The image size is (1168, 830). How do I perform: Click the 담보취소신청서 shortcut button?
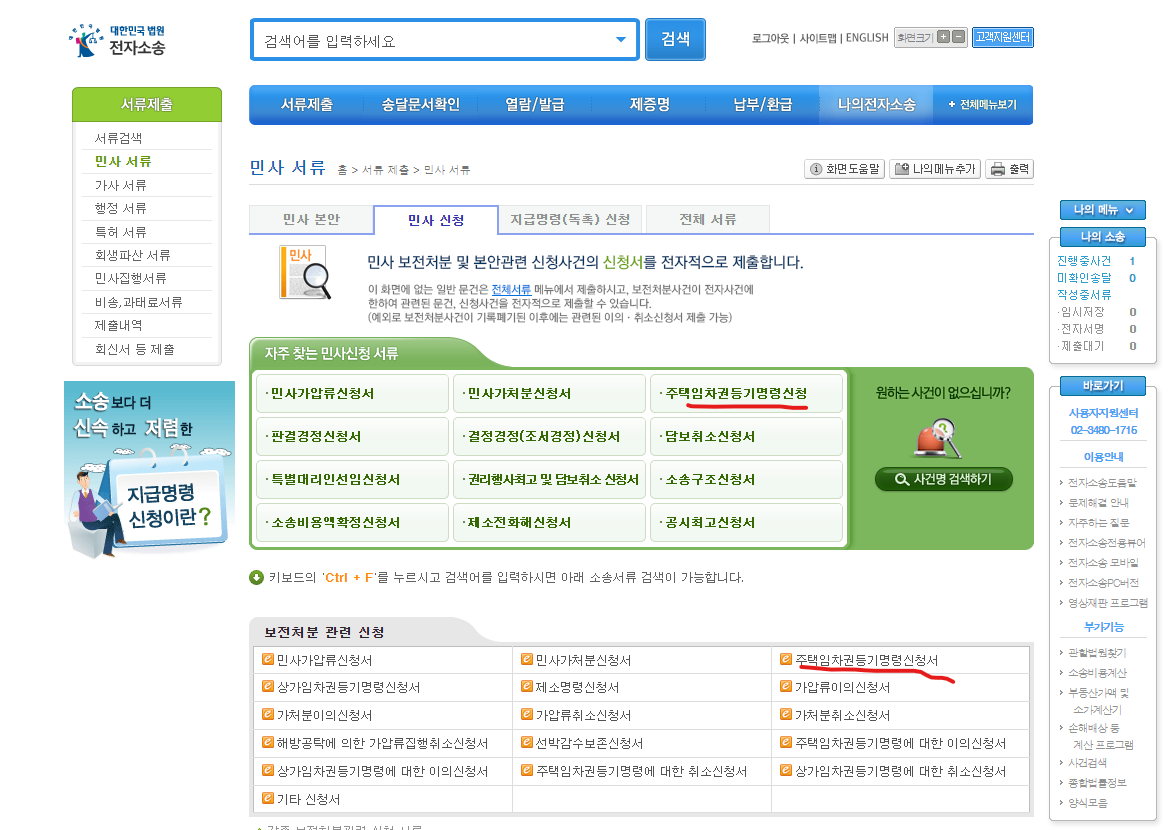746,437
